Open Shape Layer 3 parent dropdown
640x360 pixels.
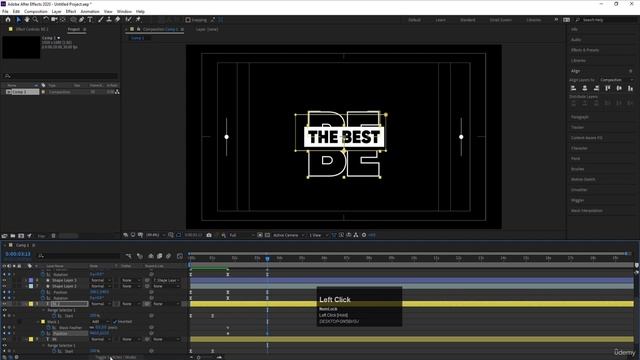[x=166, y=280]
